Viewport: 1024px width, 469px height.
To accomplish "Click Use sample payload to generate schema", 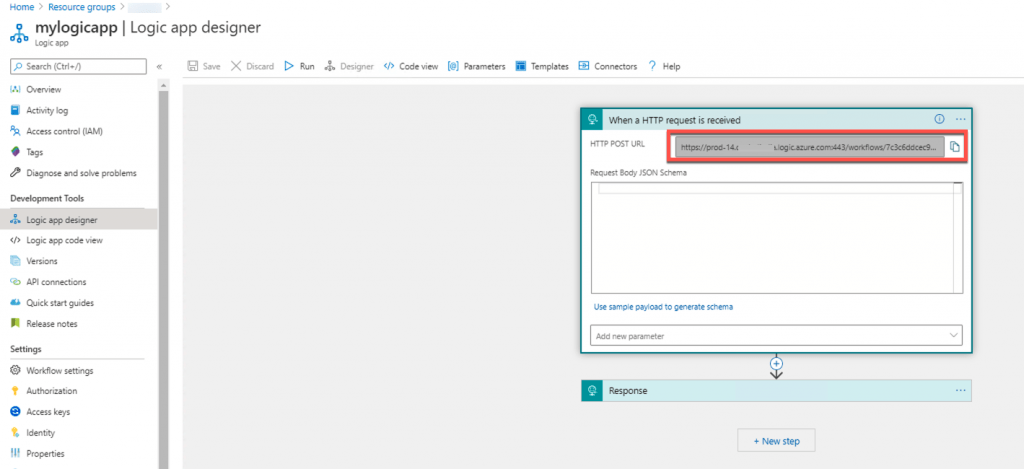I will click(663, 307).
